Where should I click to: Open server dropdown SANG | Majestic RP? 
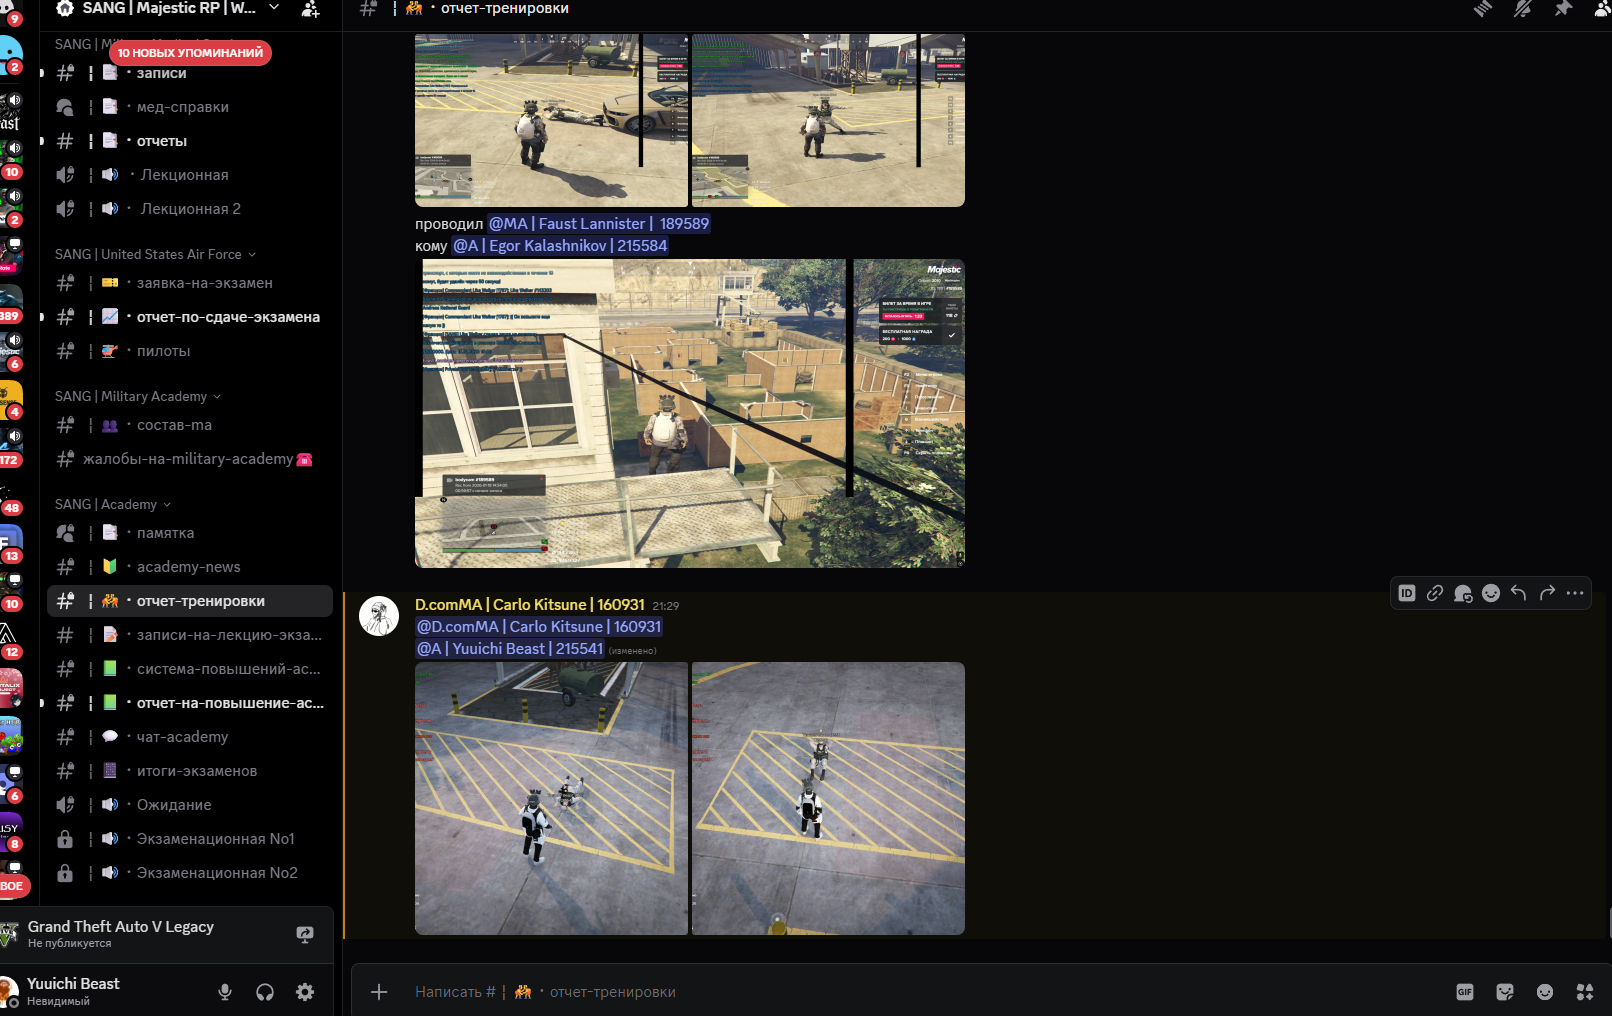(168, 9)
